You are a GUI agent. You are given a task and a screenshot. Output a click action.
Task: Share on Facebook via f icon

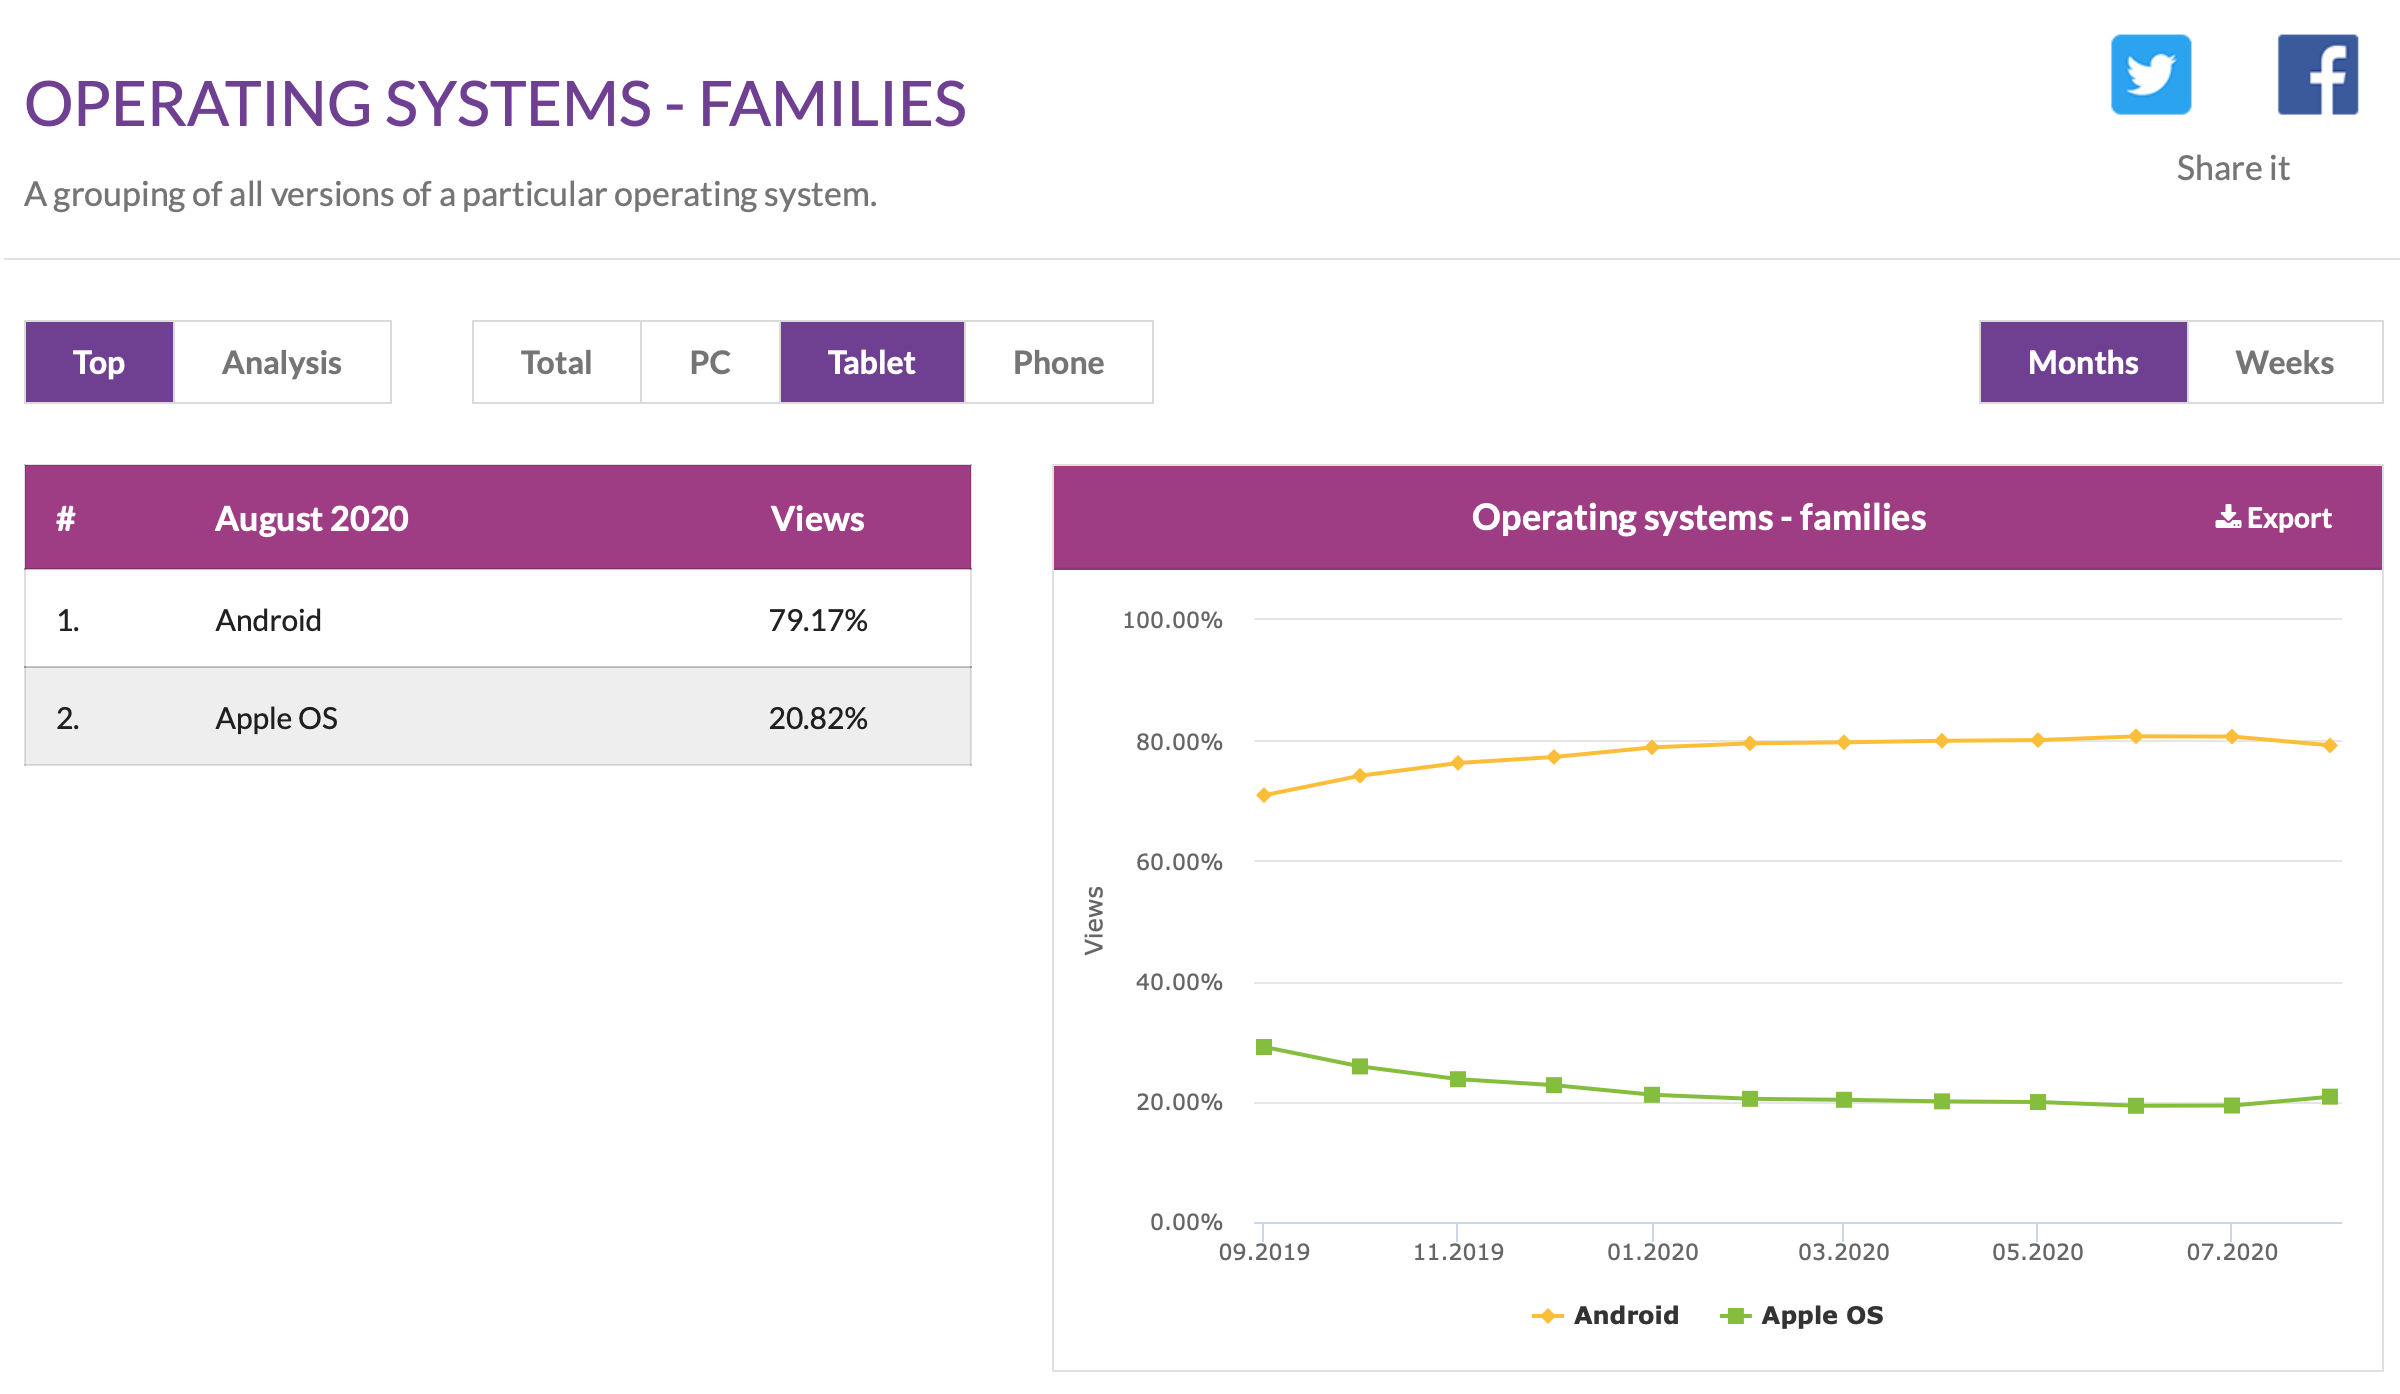[2316, 75]
